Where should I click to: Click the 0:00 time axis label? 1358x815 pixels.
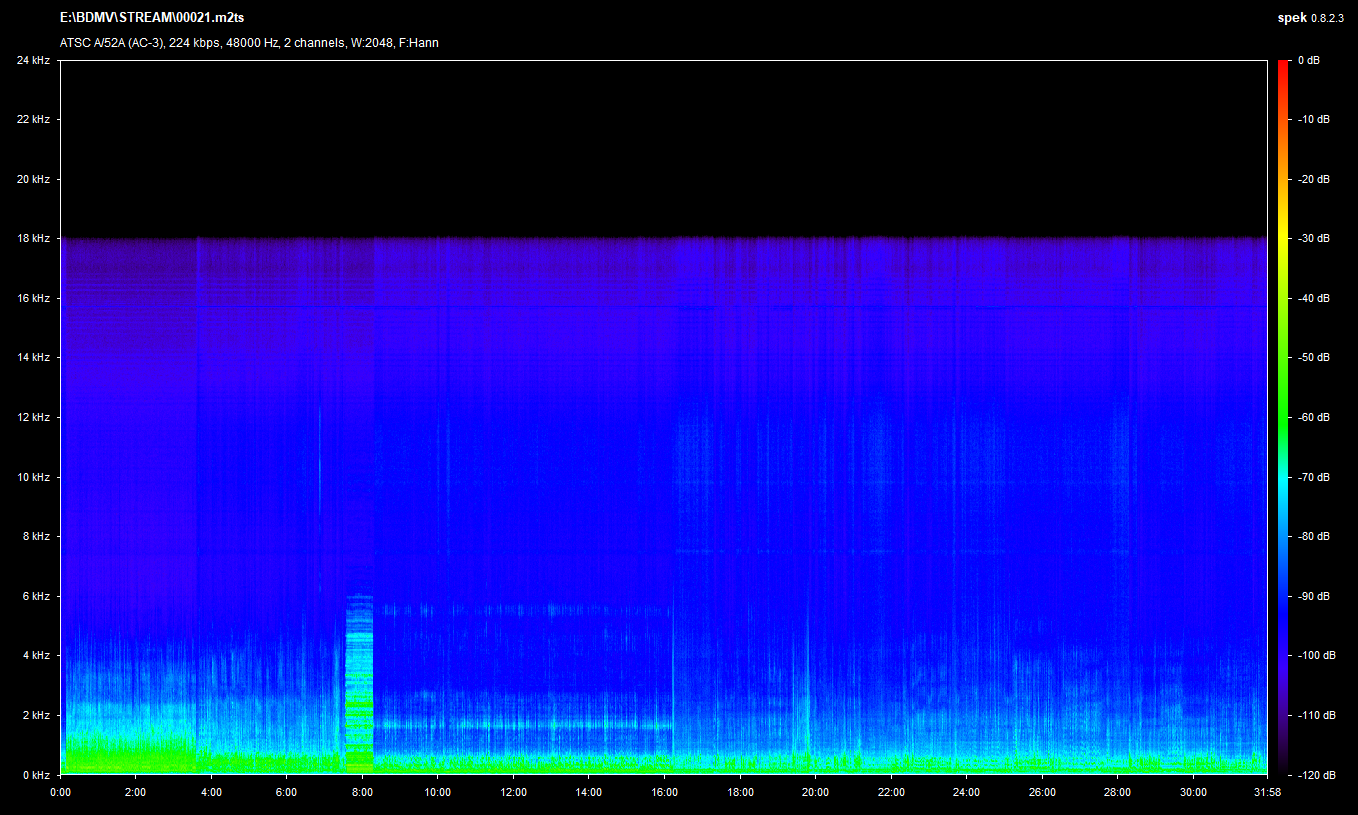[60, 792]
